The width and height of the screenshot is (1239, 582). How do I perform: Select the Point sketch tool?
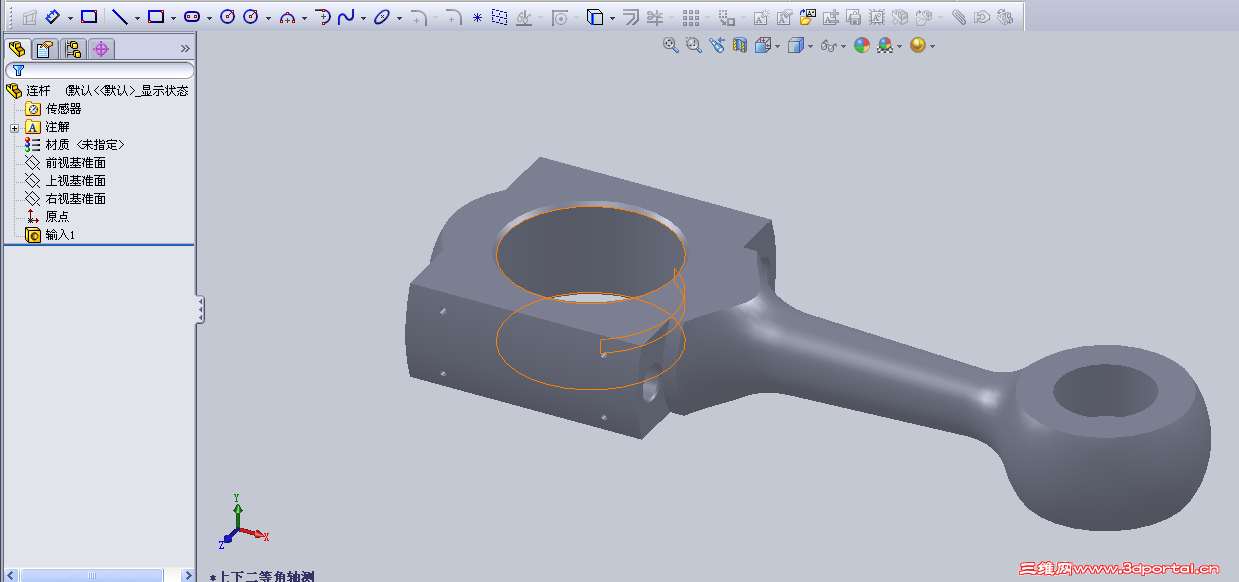pos(477,18)
